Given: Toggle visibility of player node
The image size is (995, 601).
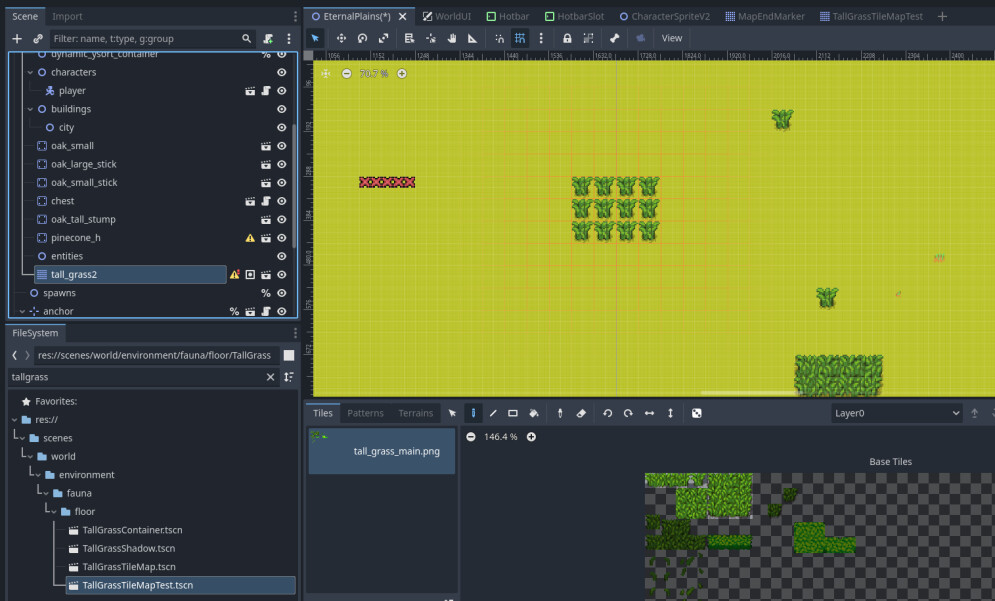Looking at the screenshot, I should coord(282,91).
